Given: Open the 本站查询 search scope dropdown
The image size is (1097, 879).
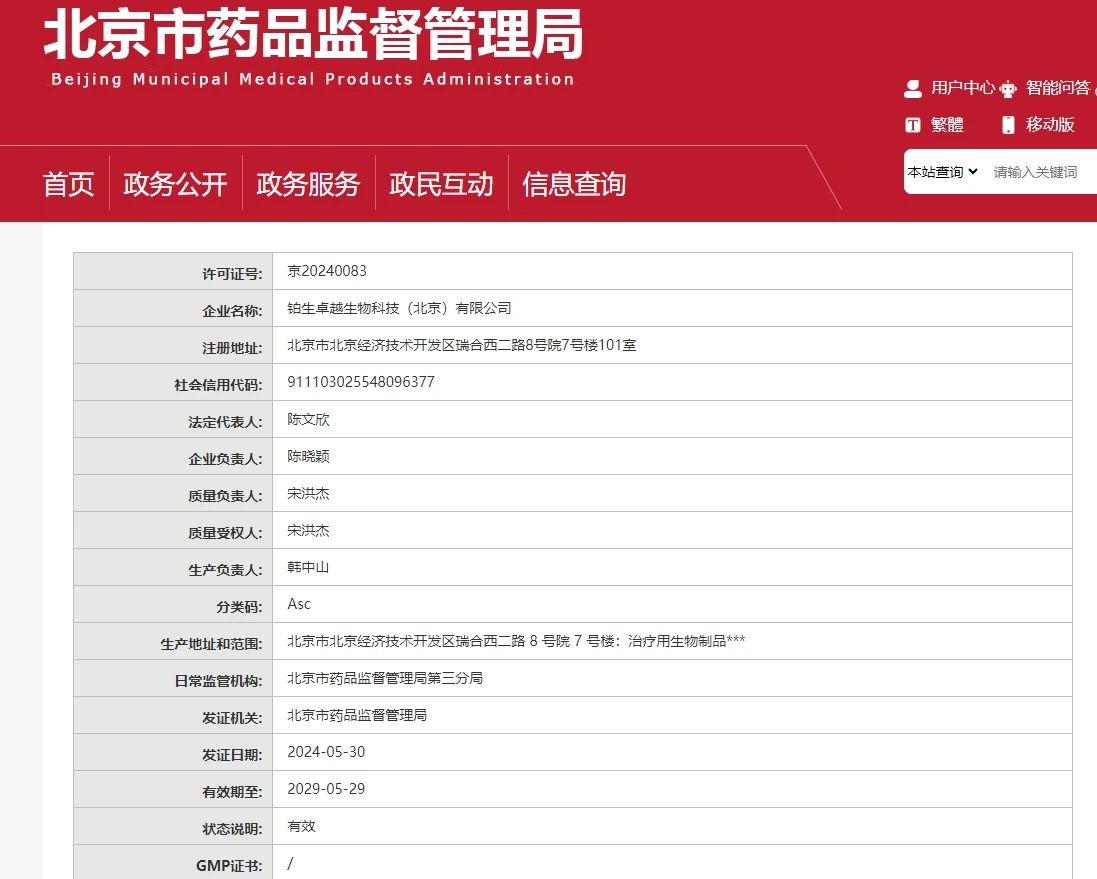Looking at the screenshot, I should (x=938, y=172).
